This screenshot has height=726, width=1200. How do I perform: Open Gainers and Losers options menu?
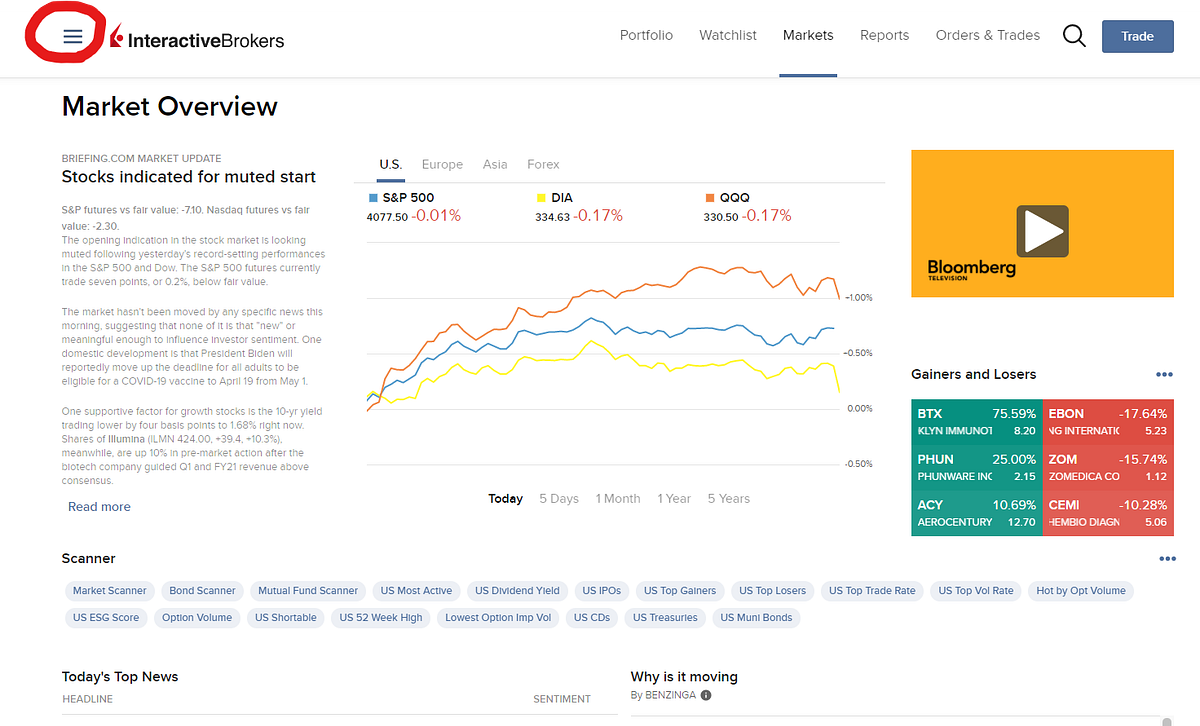tap(1164, 374)
